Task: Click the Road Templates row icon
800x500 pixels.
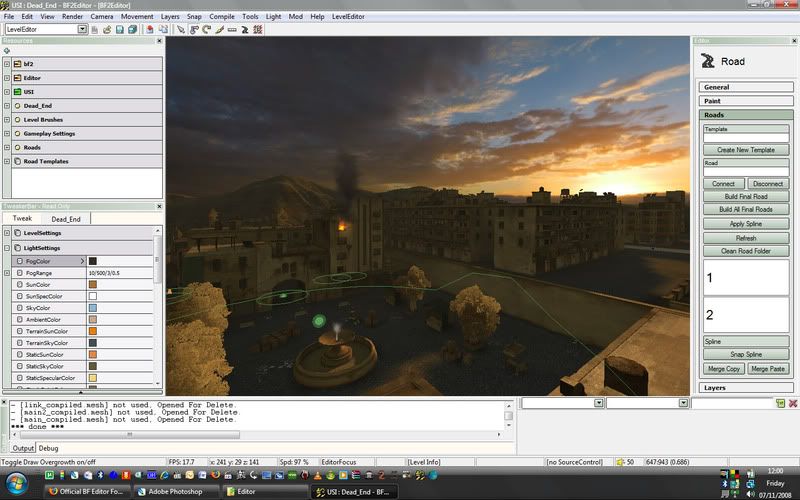Action: pos(17,161)
